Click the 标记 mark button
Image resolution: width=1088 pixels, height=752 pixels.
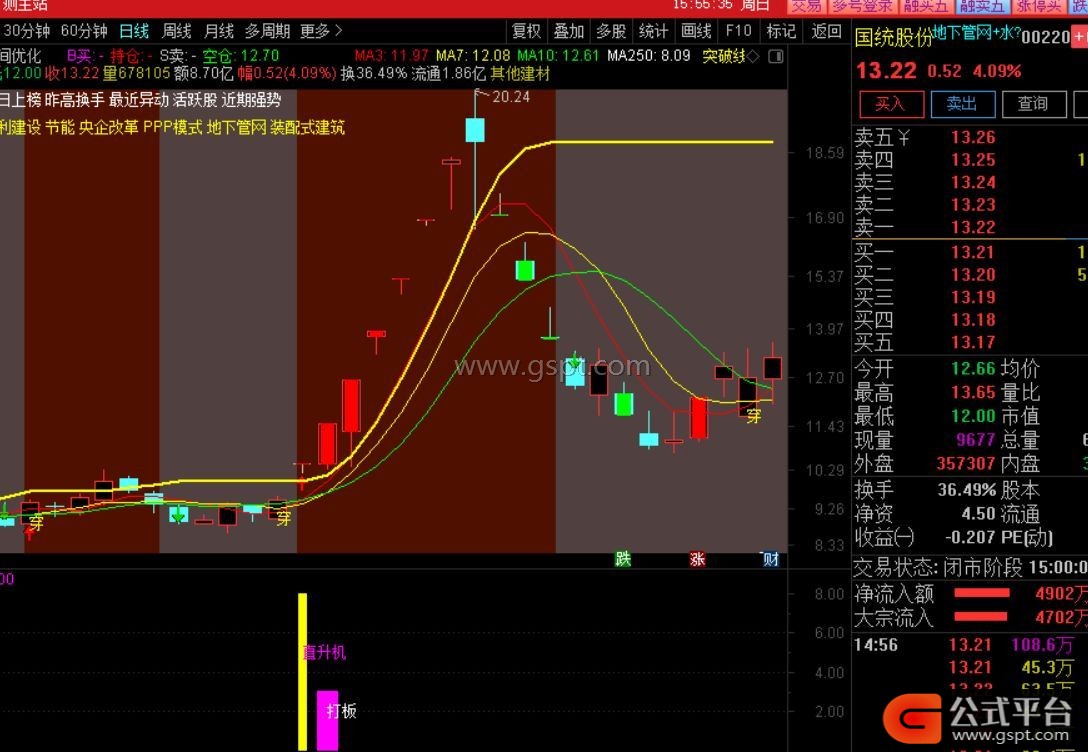point(781,31)
